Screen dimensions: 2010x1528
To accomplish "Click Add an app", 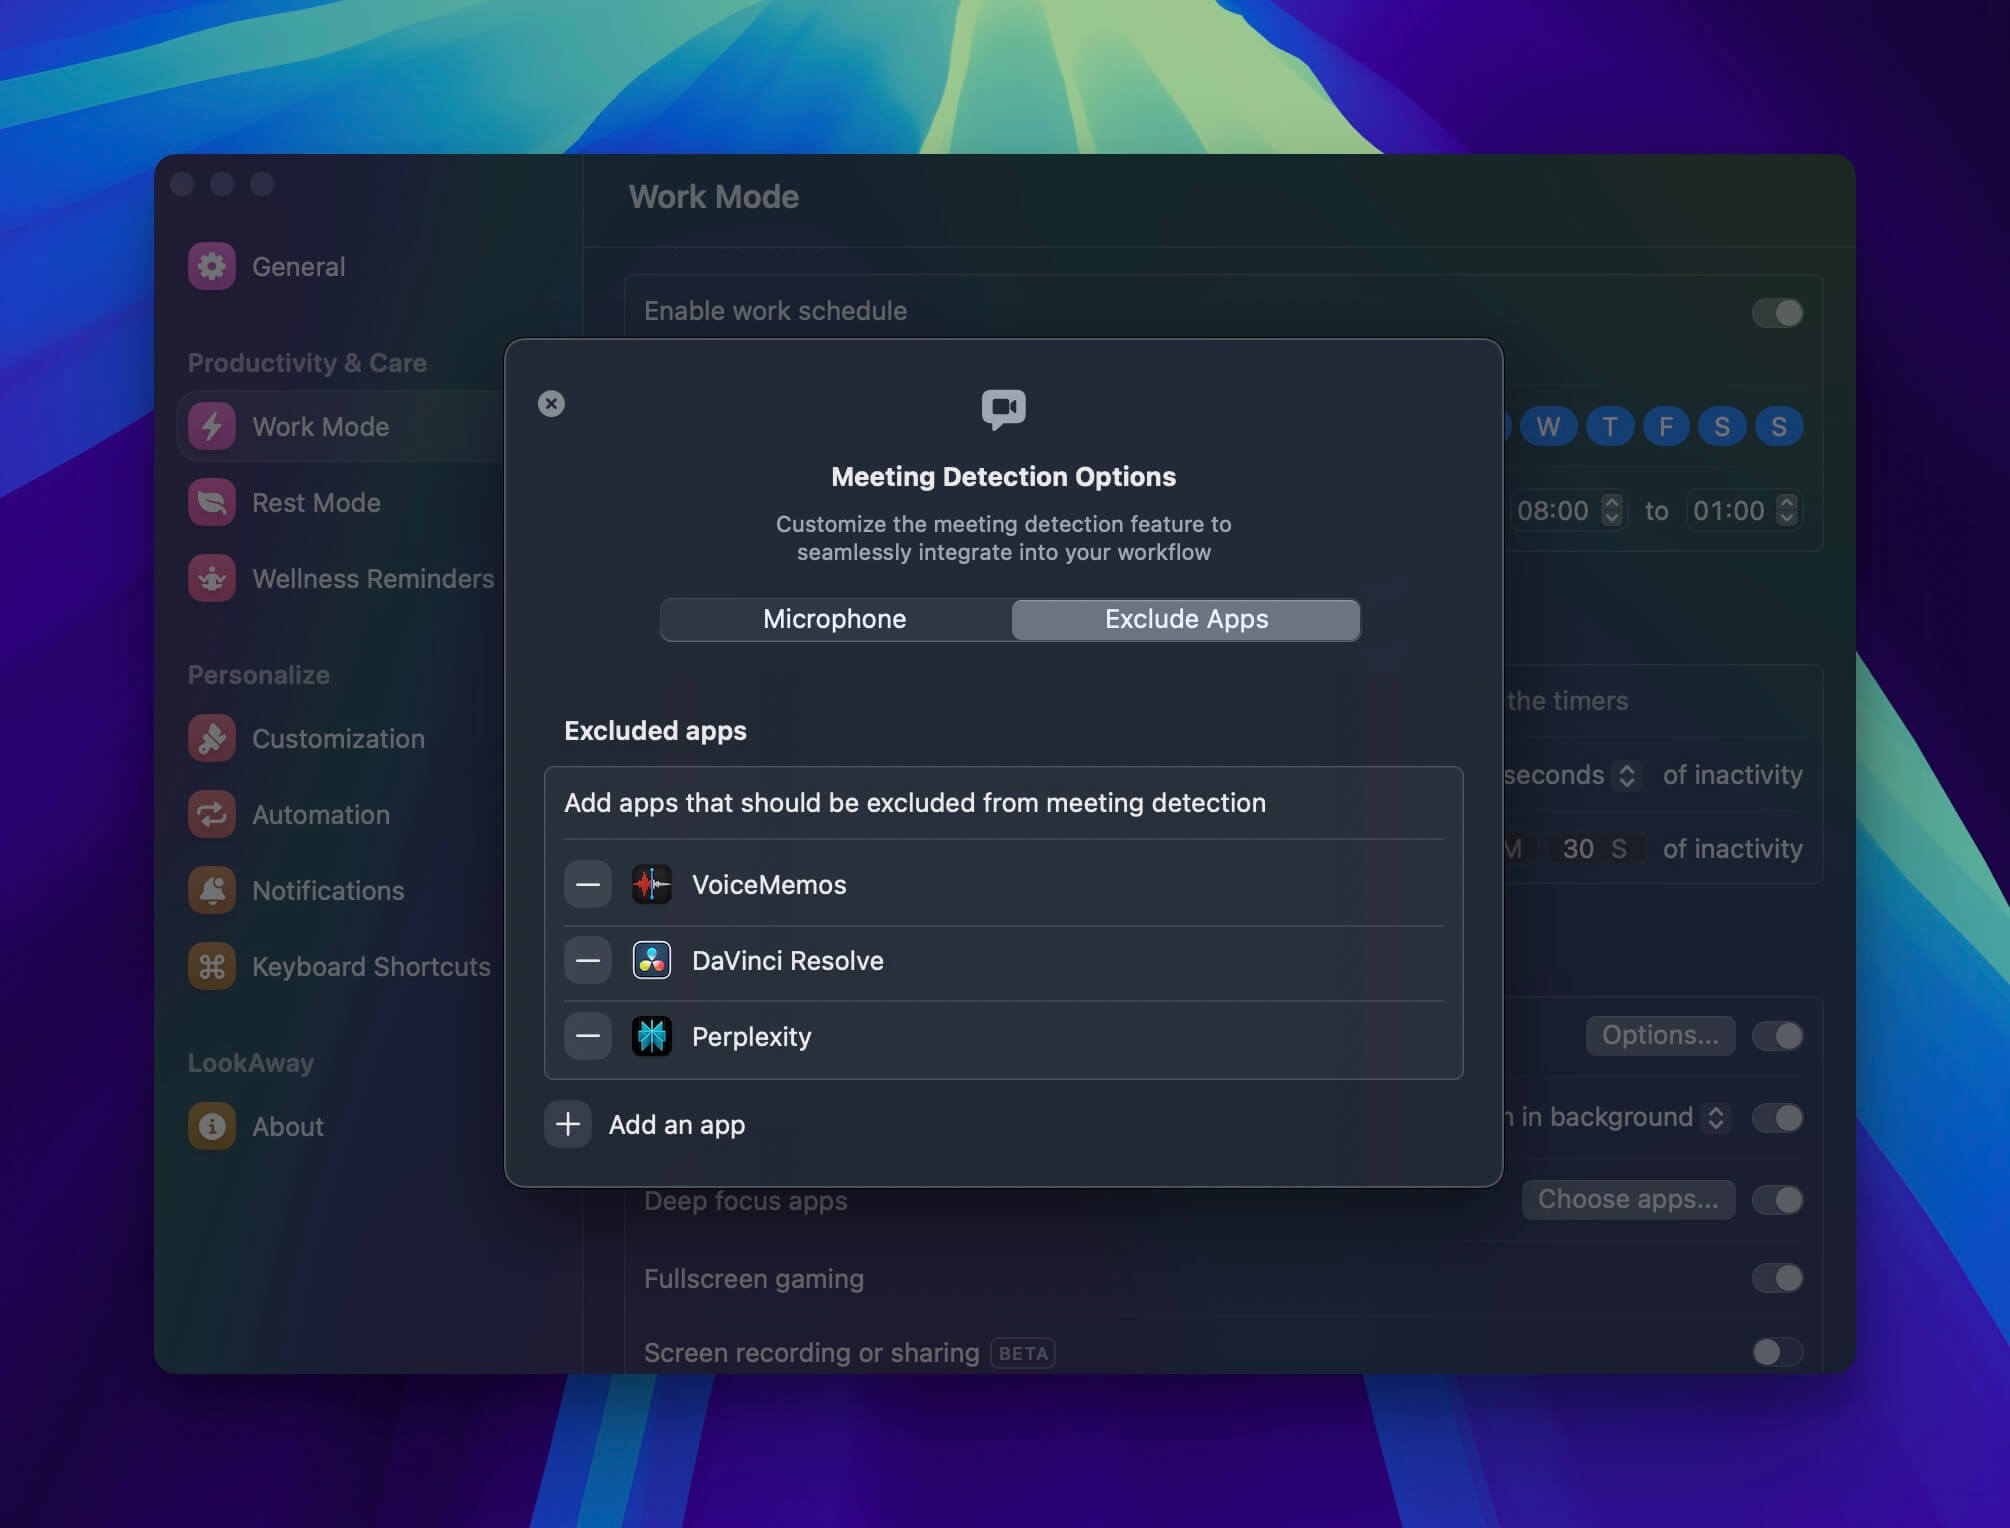I will pyautogui.click(x=647, y=1124).
